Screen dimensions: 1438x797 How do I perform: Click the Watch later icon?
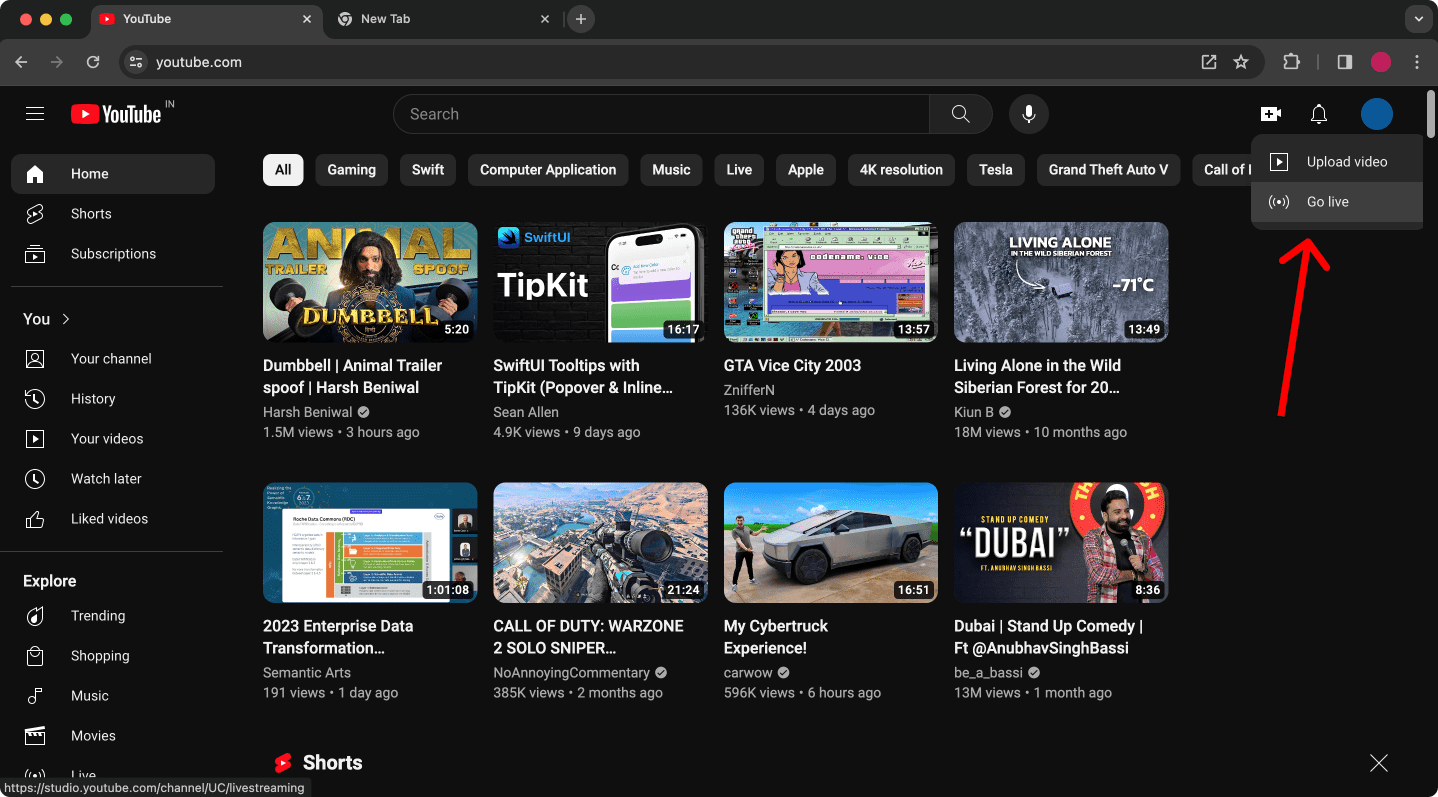(34, 478)
